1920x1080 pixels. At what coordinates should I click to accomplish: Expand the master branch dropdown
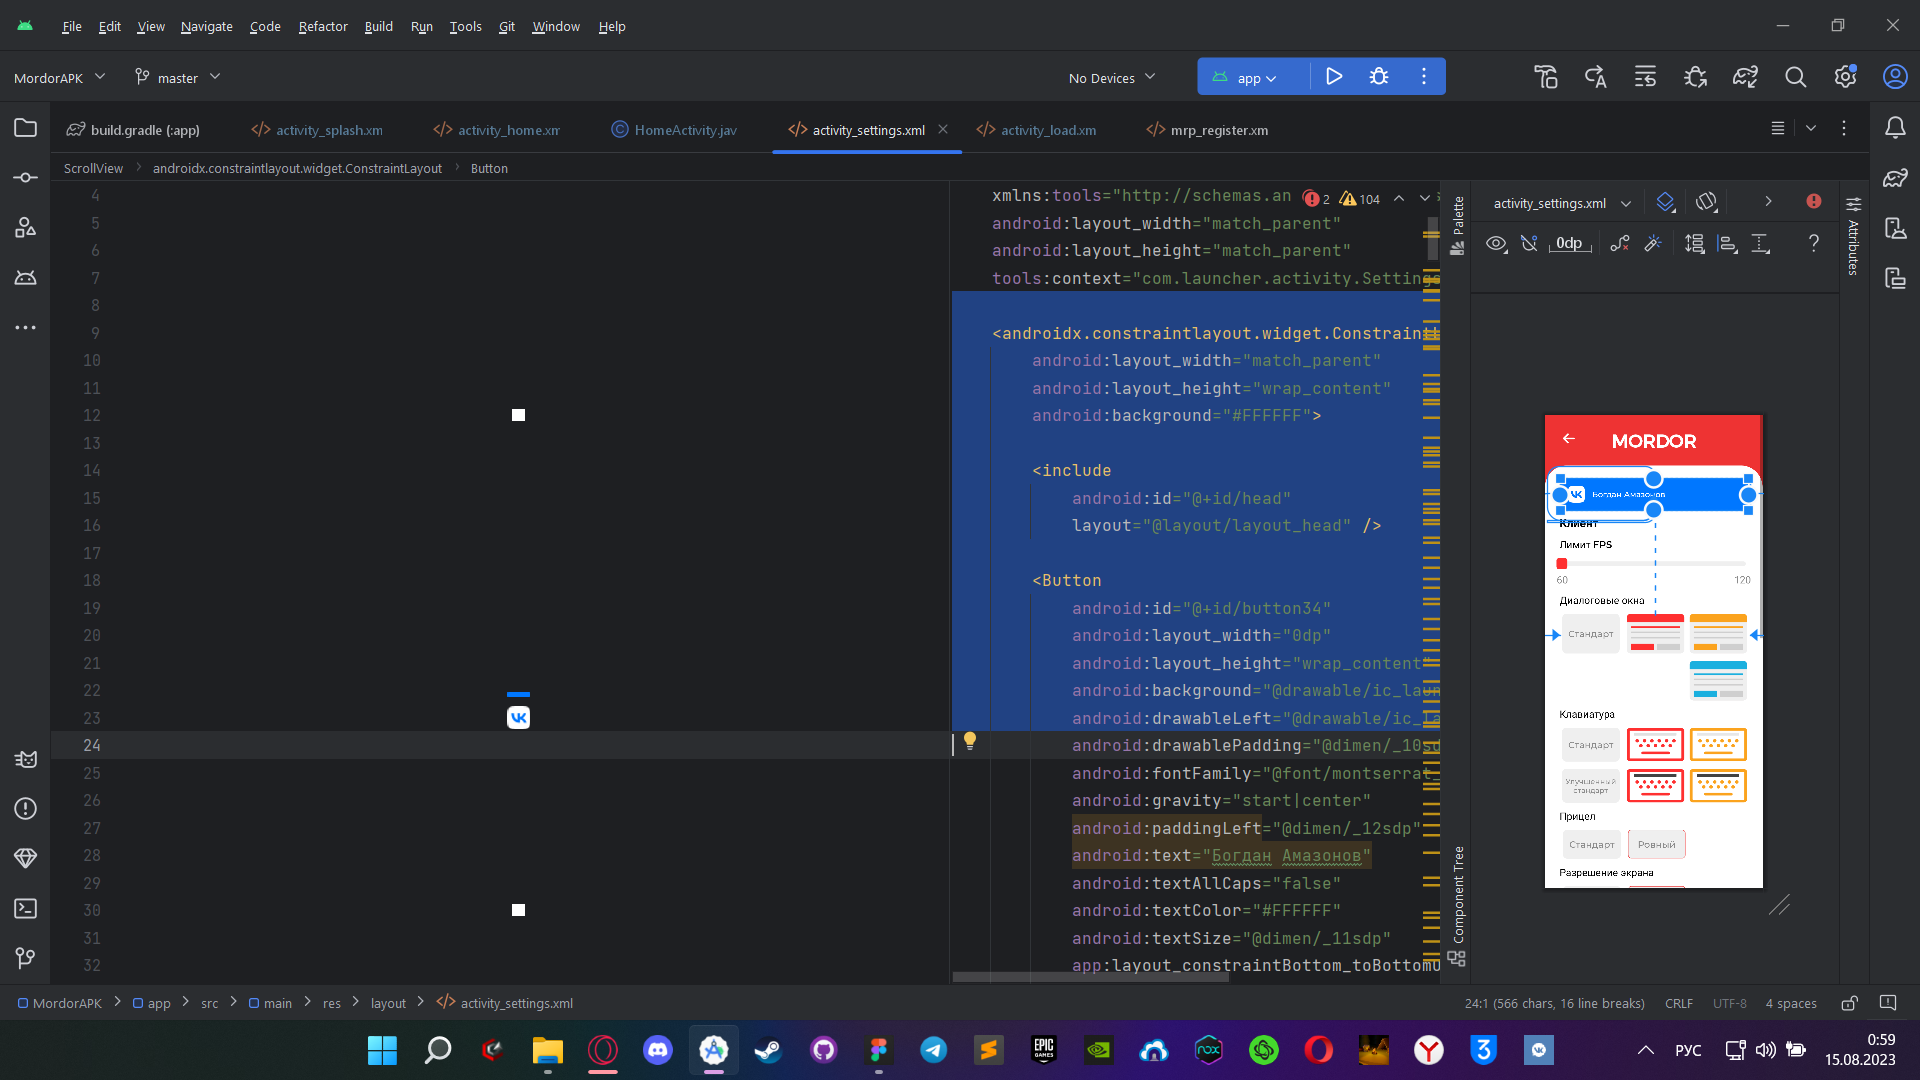pos(178,78)
